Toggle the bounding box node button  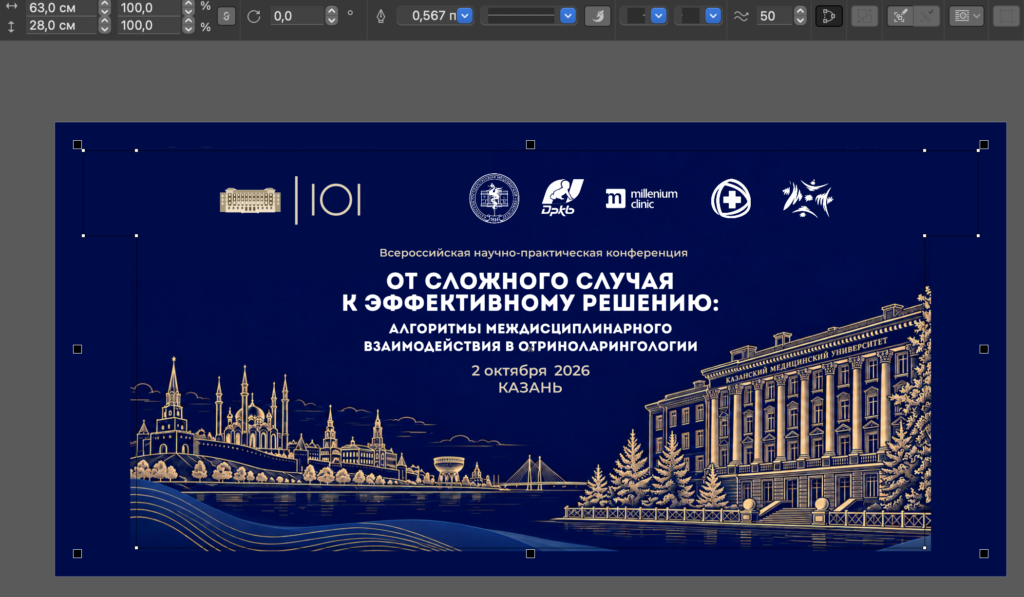pos(829,16)
